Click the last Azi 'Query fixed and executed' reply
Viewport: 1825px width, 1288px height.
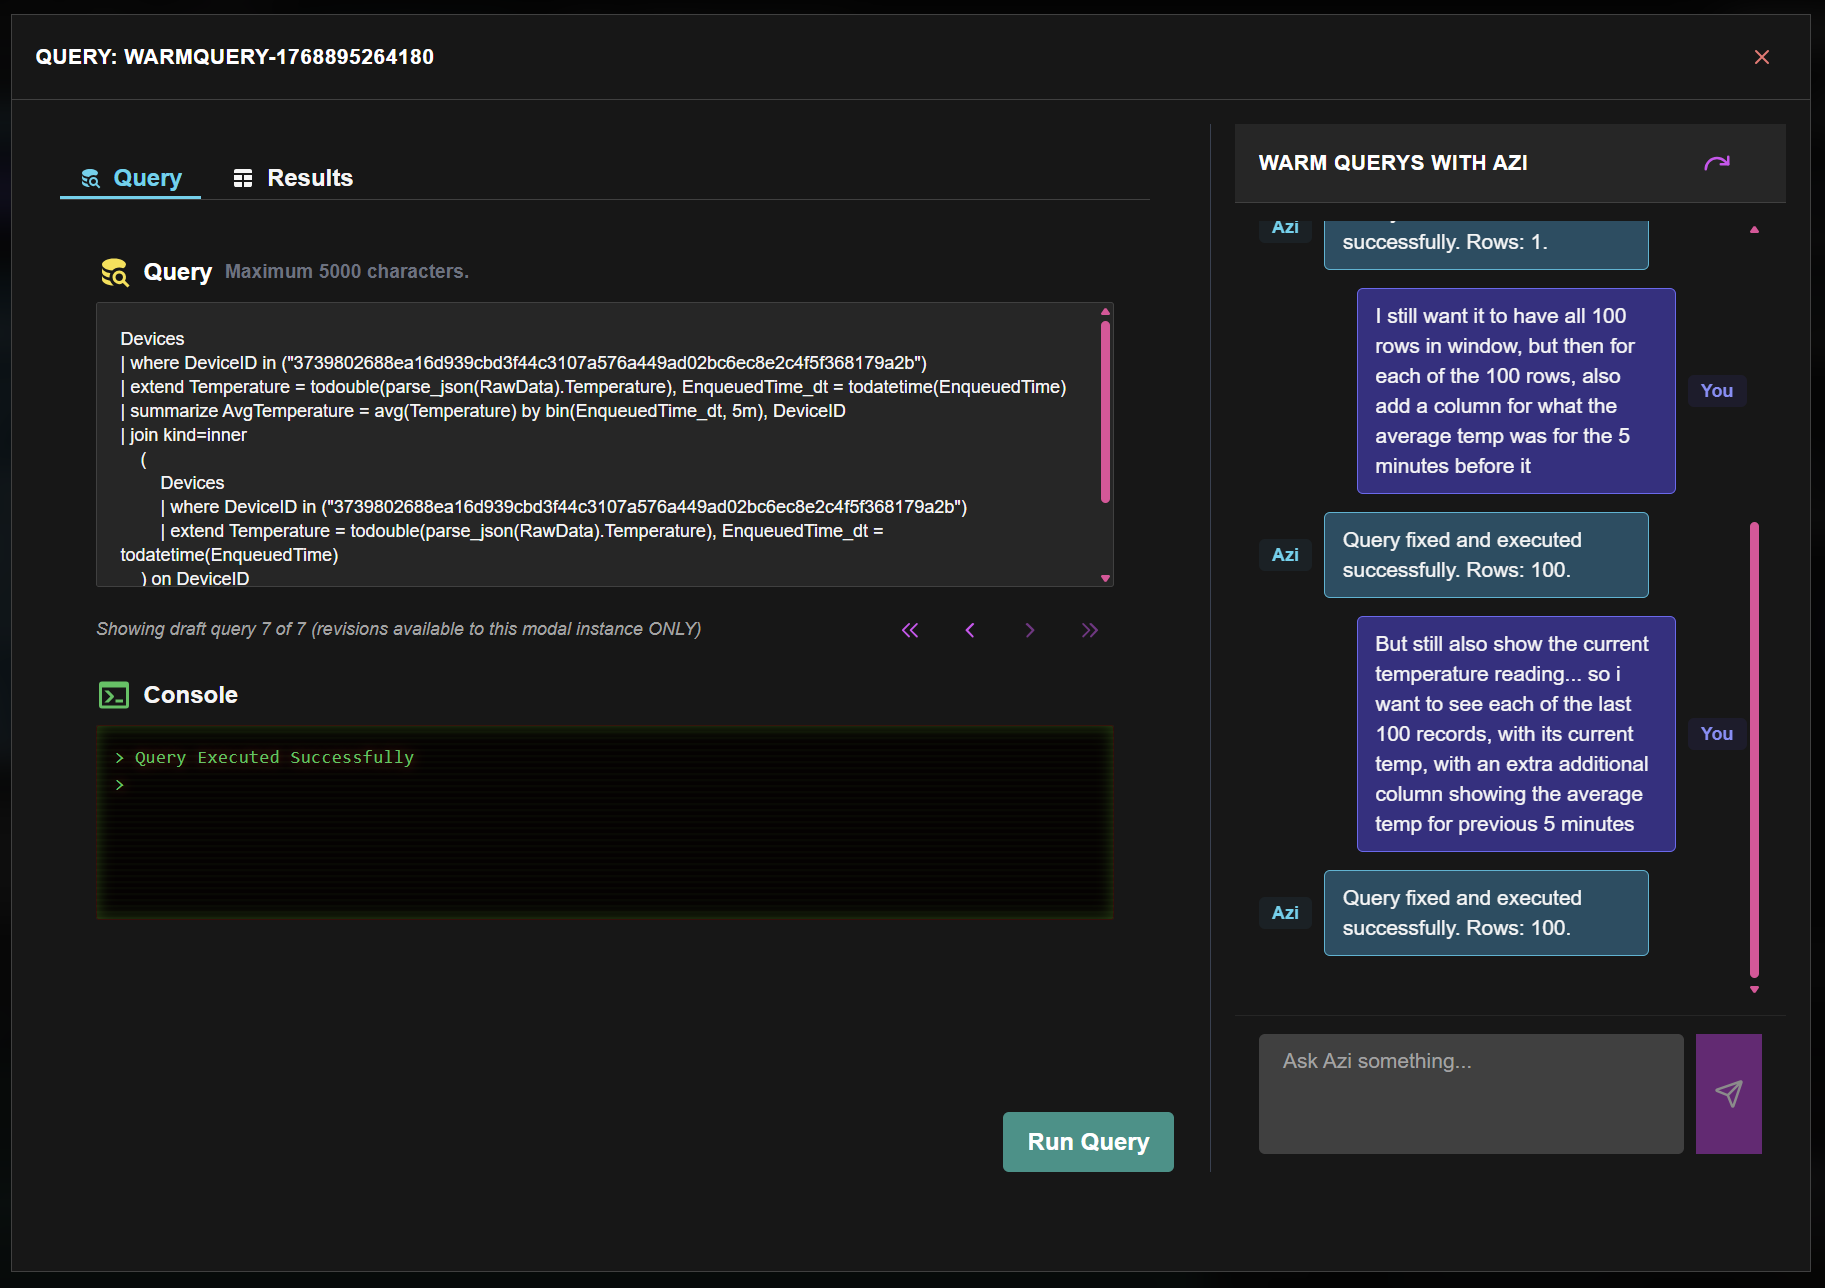[1486, 913]
